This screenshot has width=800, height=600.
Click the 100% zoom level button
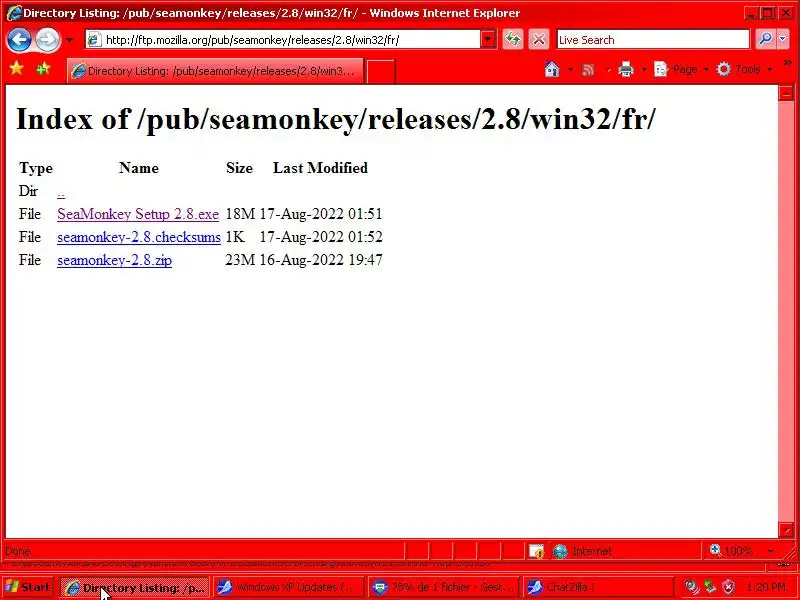731,551
